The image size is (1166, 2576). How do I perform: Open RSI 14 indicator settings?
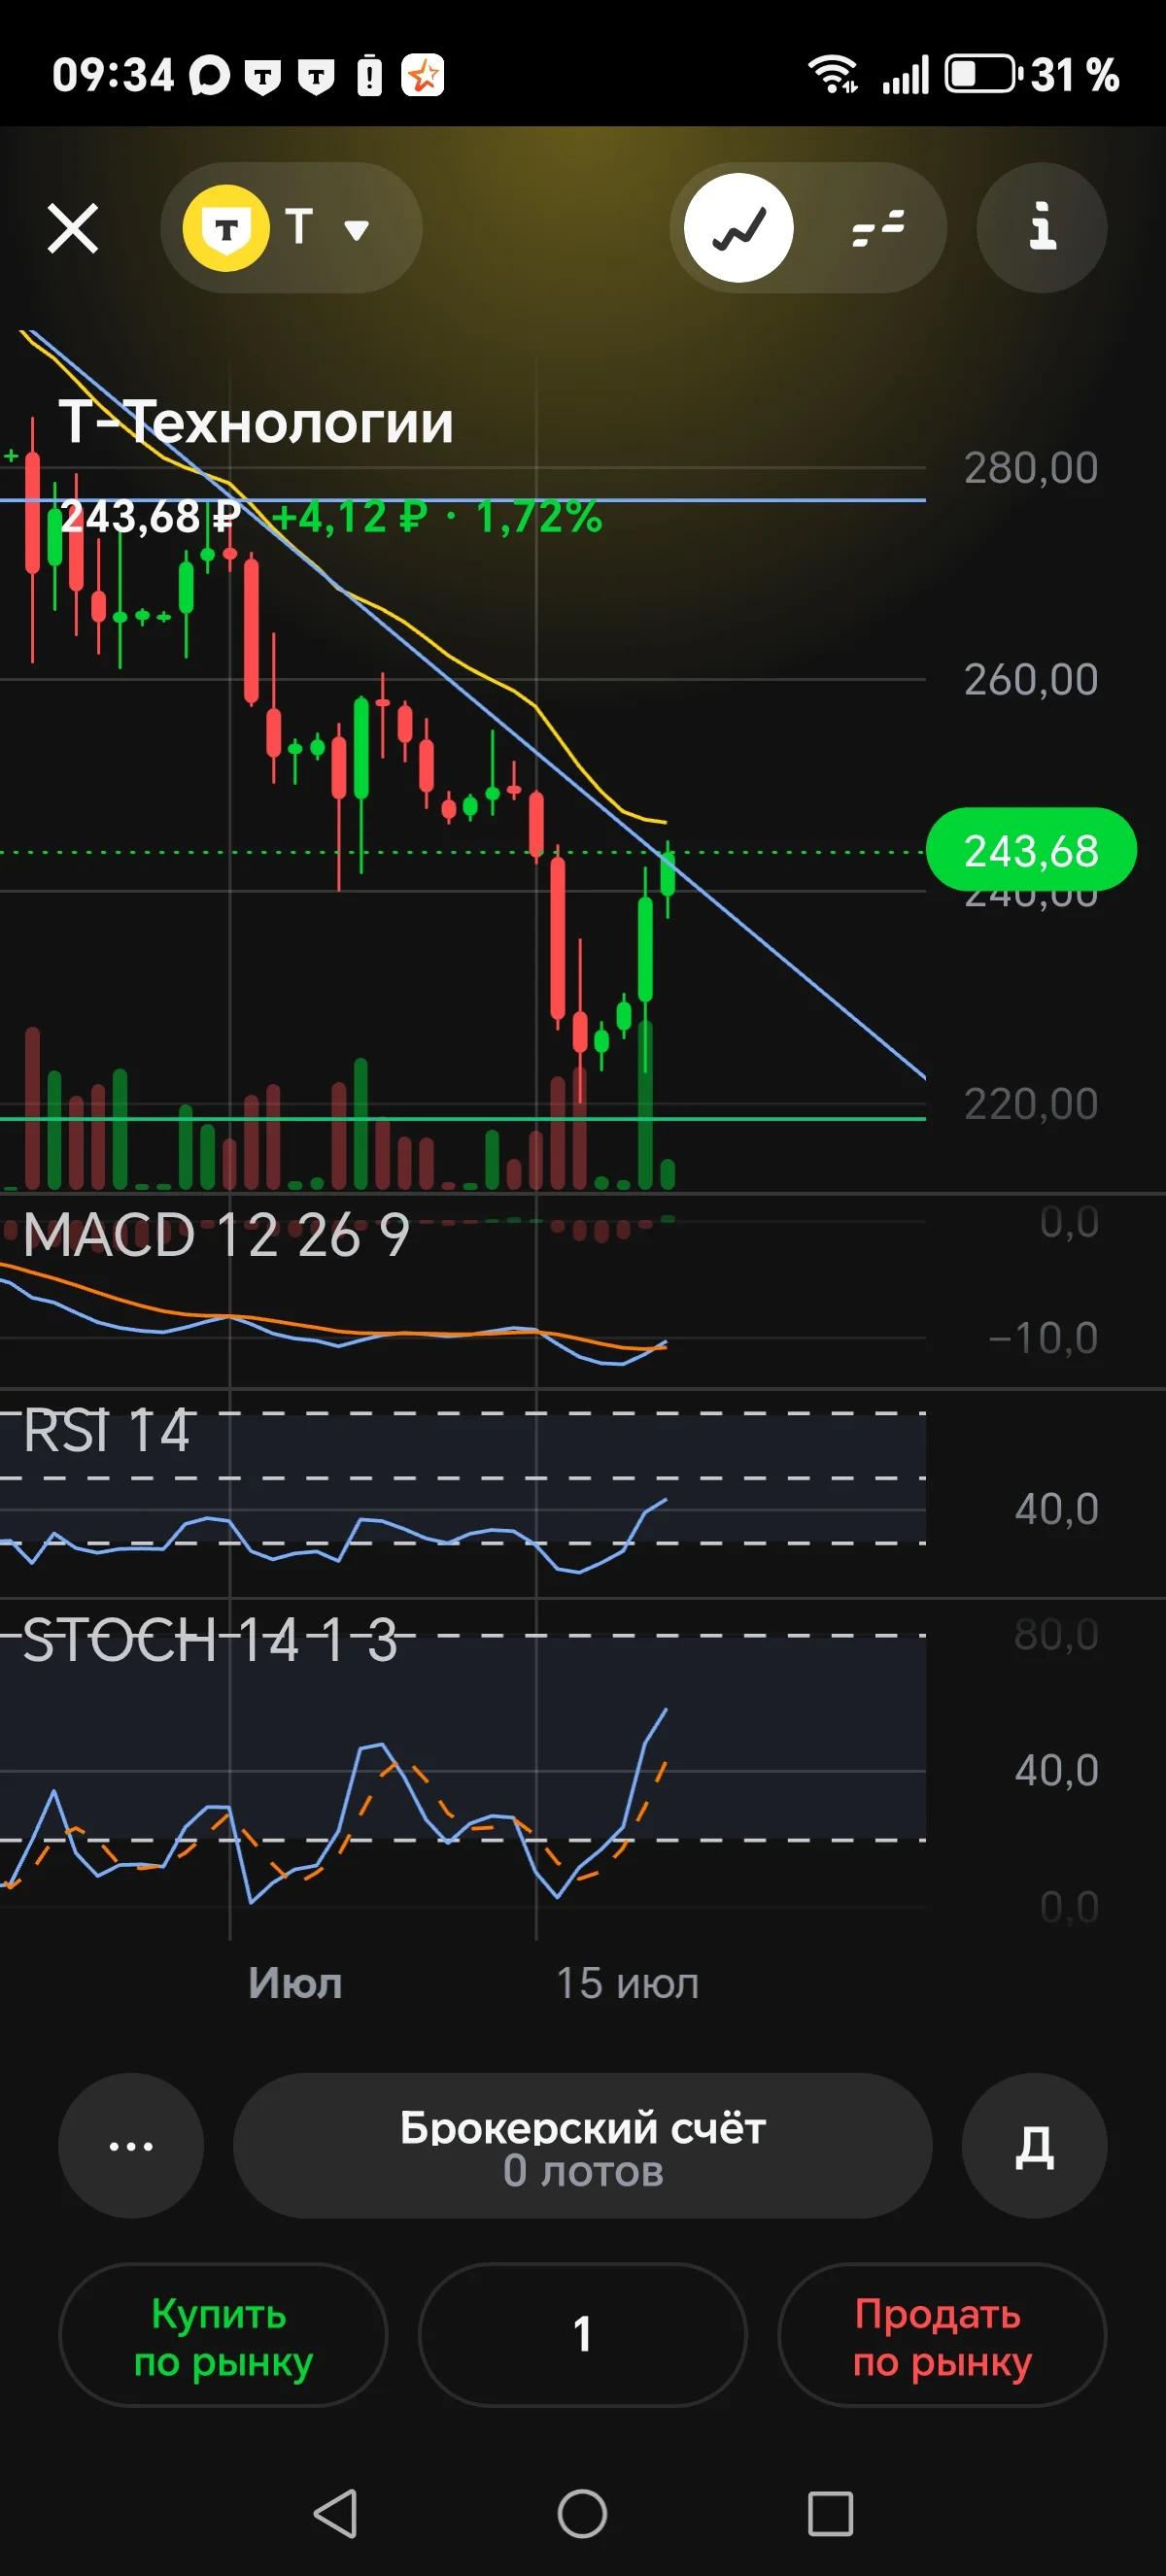pyautogui.click(x=106, y=1430)
